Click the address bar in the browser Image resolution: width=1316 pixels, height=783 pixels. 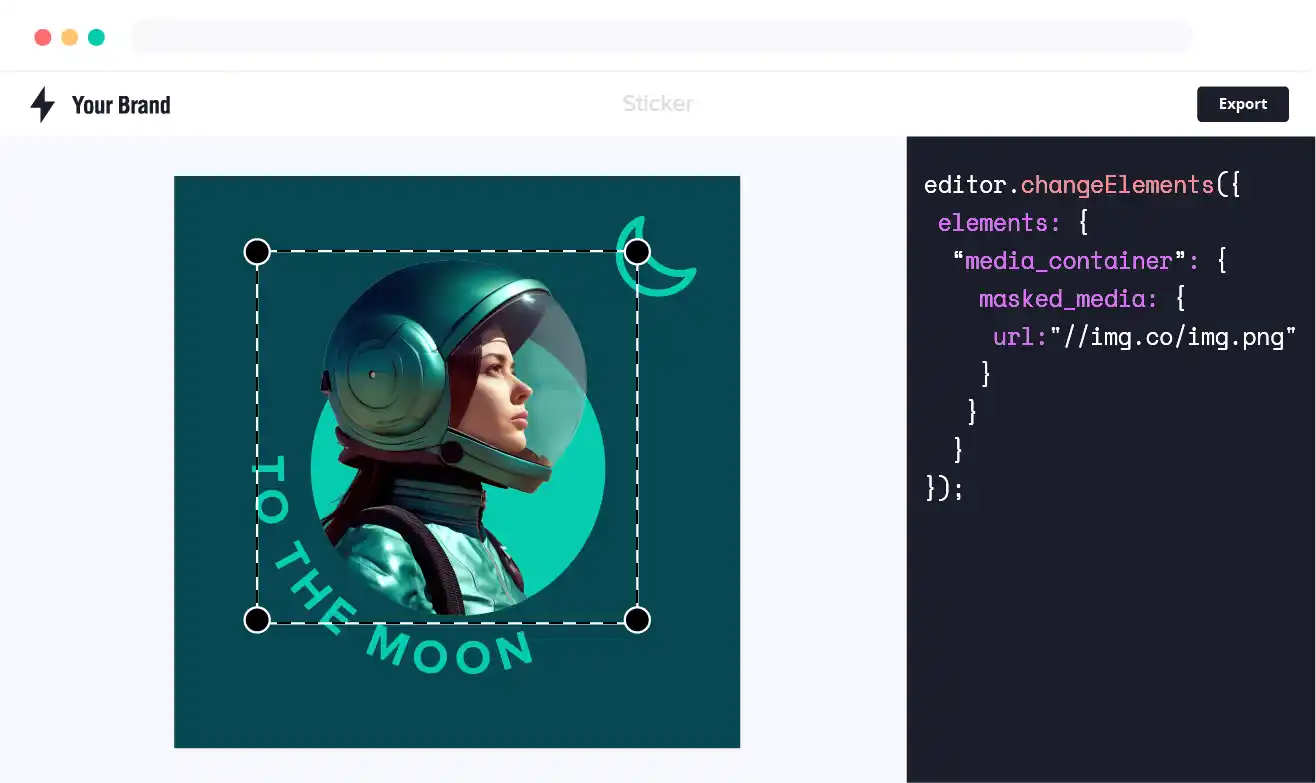662,37
